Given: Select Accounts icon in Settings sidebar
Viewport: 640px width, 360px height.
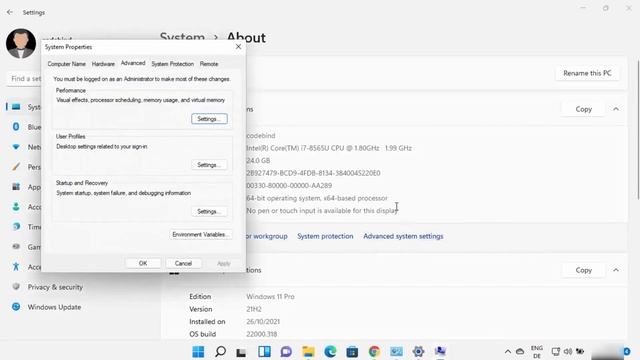Looking at the screenshot, I should 16,207.
